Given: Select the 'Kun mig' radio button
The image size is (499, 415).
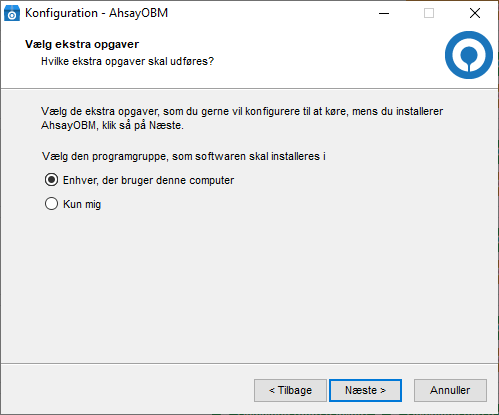Looking at the screenshot, I should point(51,204).
